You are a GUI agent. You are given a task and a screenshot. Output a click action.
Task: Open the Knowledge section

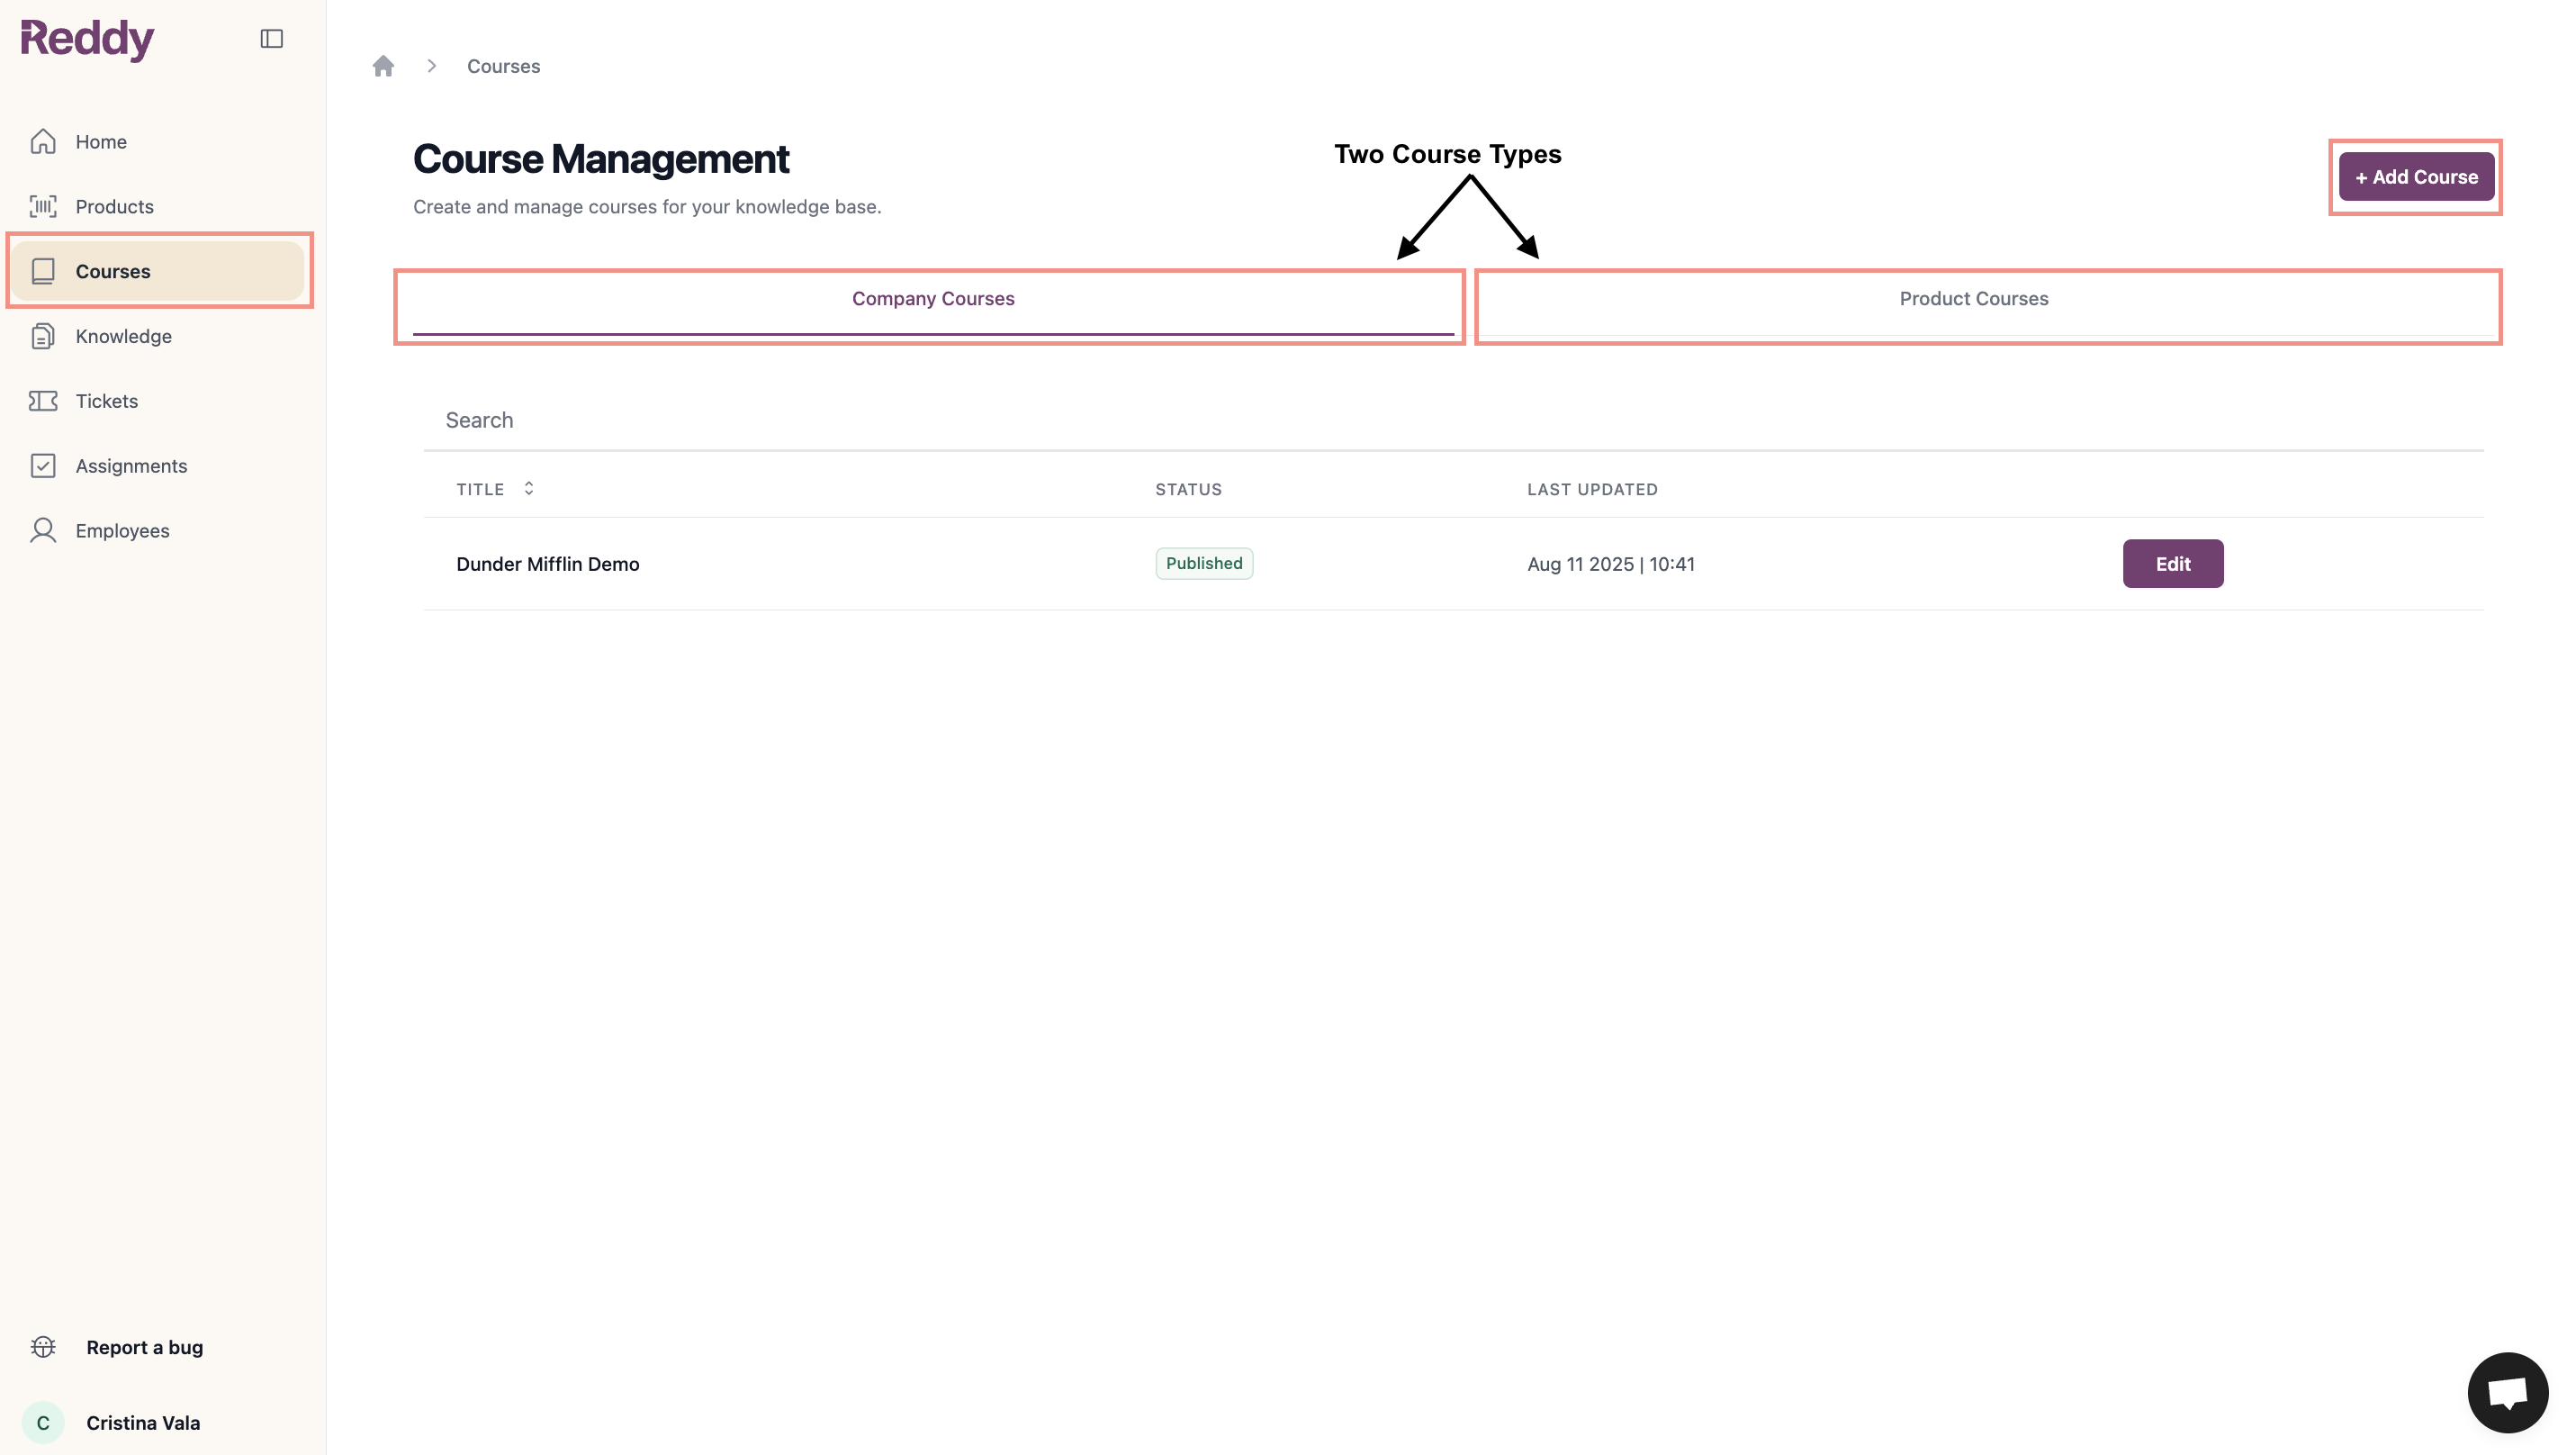(122, 336)
